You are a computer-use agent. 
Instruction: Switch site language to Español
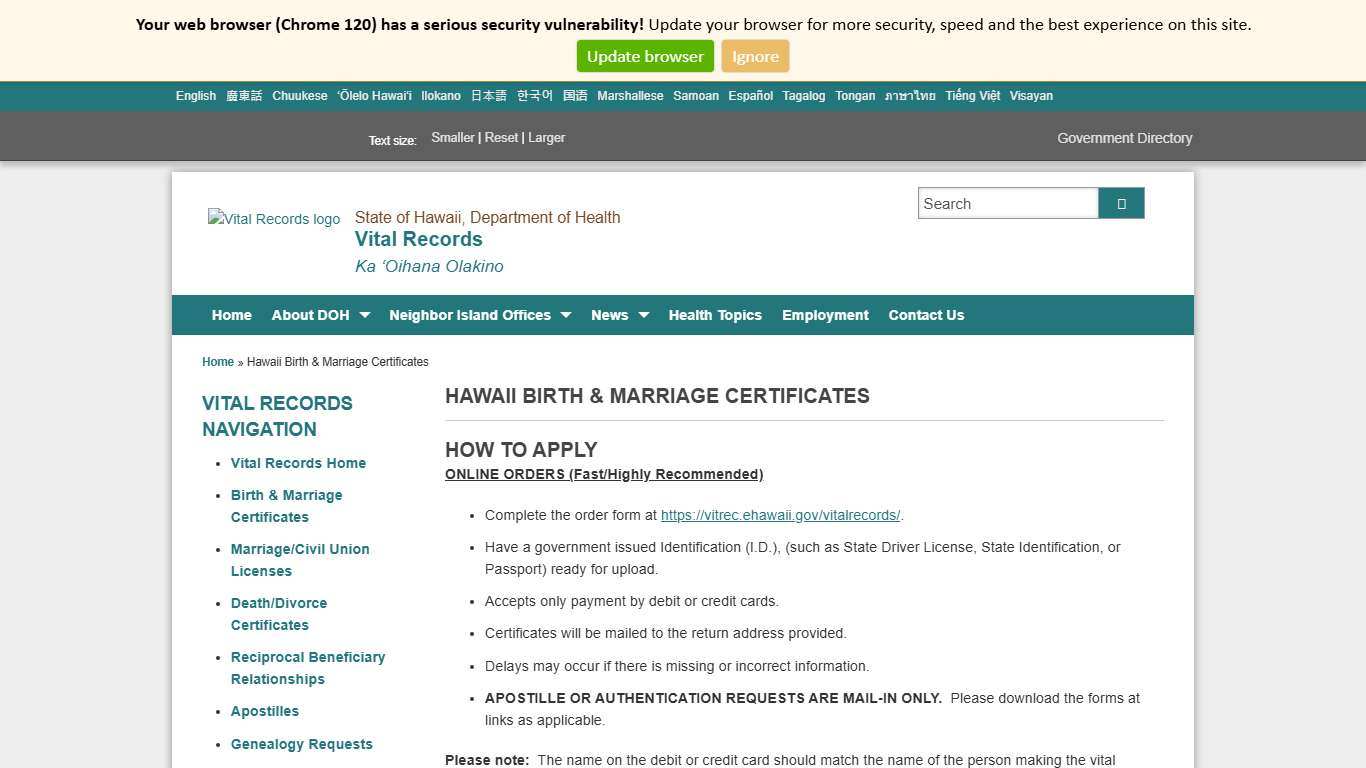pos(750,95)
